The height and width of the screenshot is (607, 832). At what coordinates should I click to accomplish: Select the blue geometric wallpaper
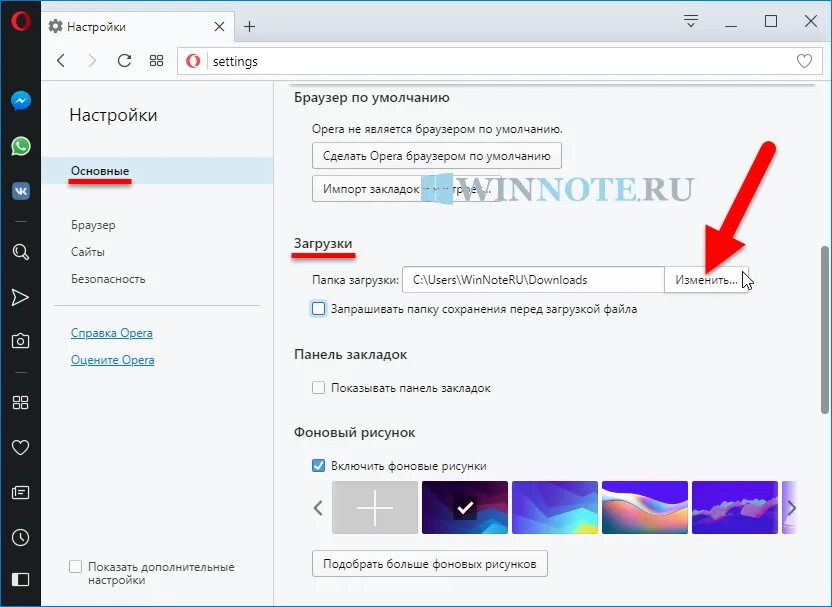554,507
